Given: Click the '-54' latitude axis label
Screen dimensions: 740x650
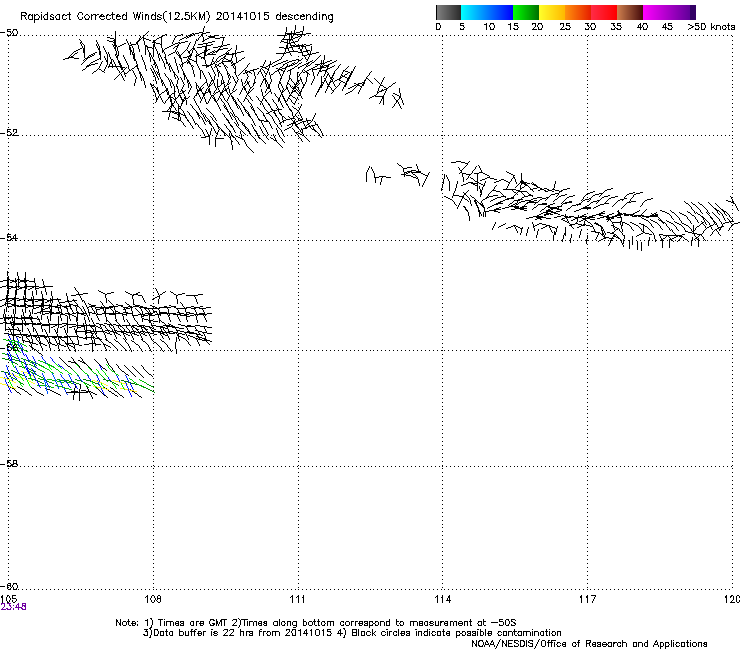Looking at the screenshot, I should (9, 237).
